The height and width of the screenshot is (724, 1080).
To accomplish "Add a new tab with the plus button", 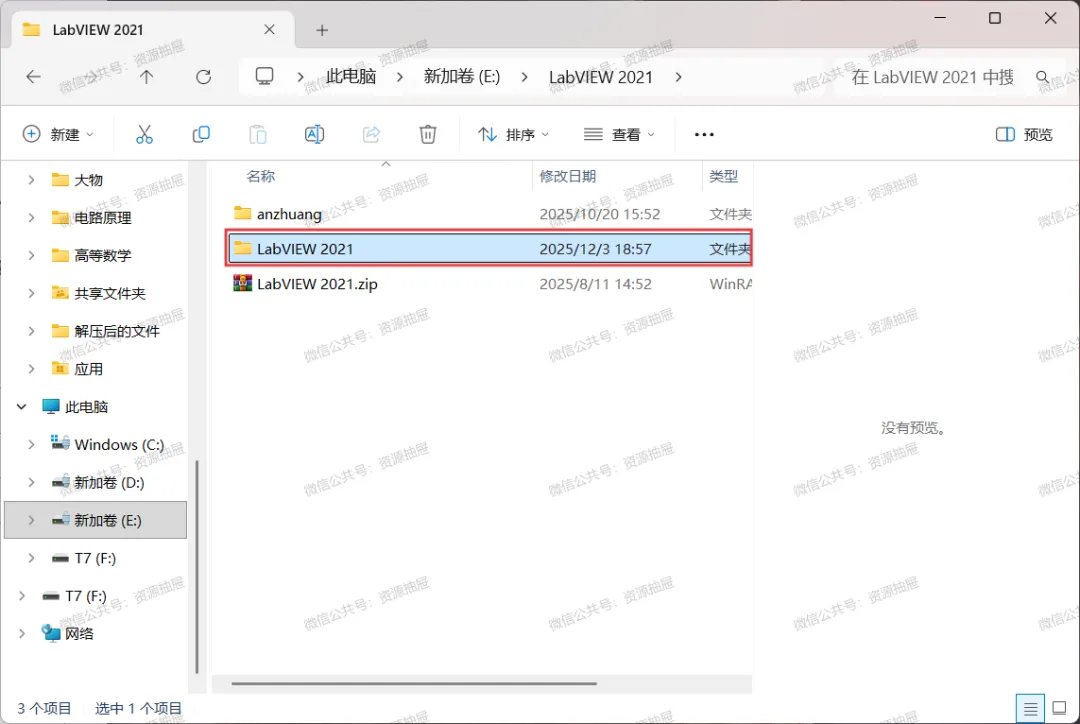I will click(322, 30).
